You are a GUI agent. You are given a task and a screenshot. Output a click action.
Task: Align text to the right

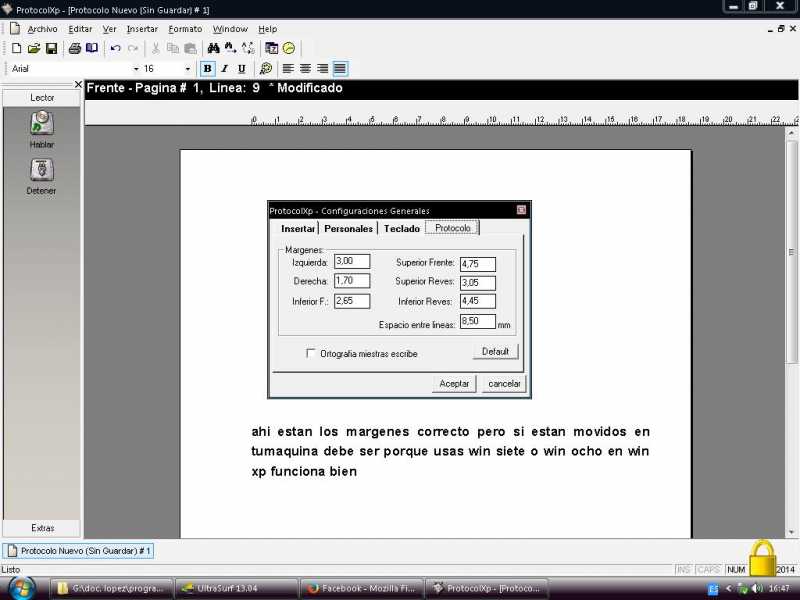(x=322, y=68)
